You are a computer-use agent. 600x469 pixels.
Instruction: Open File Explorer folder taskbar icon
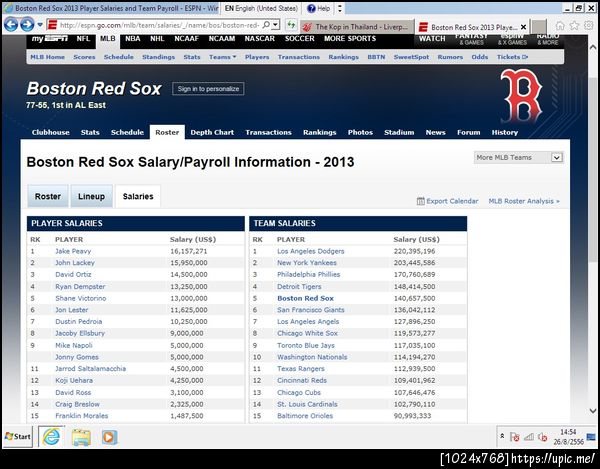click(81, 437)
